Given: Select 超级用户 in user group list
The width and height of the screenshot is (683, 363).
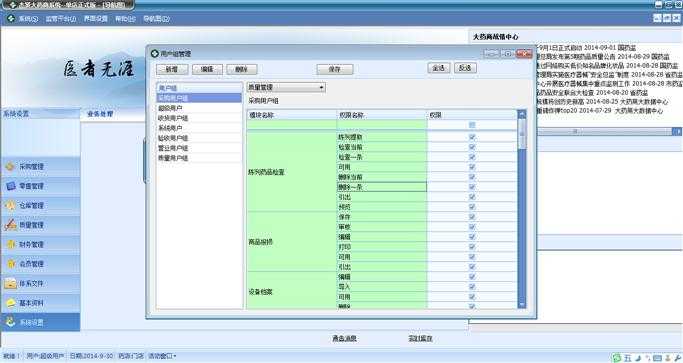Looking at the screenshot, I should pos(199,108).
